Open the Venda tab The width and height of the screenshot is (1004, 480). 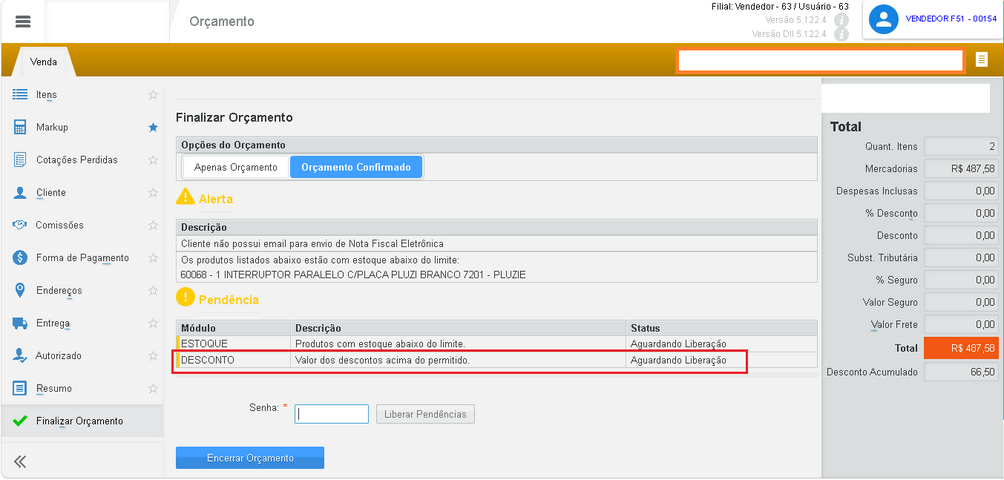click(44, 62)
